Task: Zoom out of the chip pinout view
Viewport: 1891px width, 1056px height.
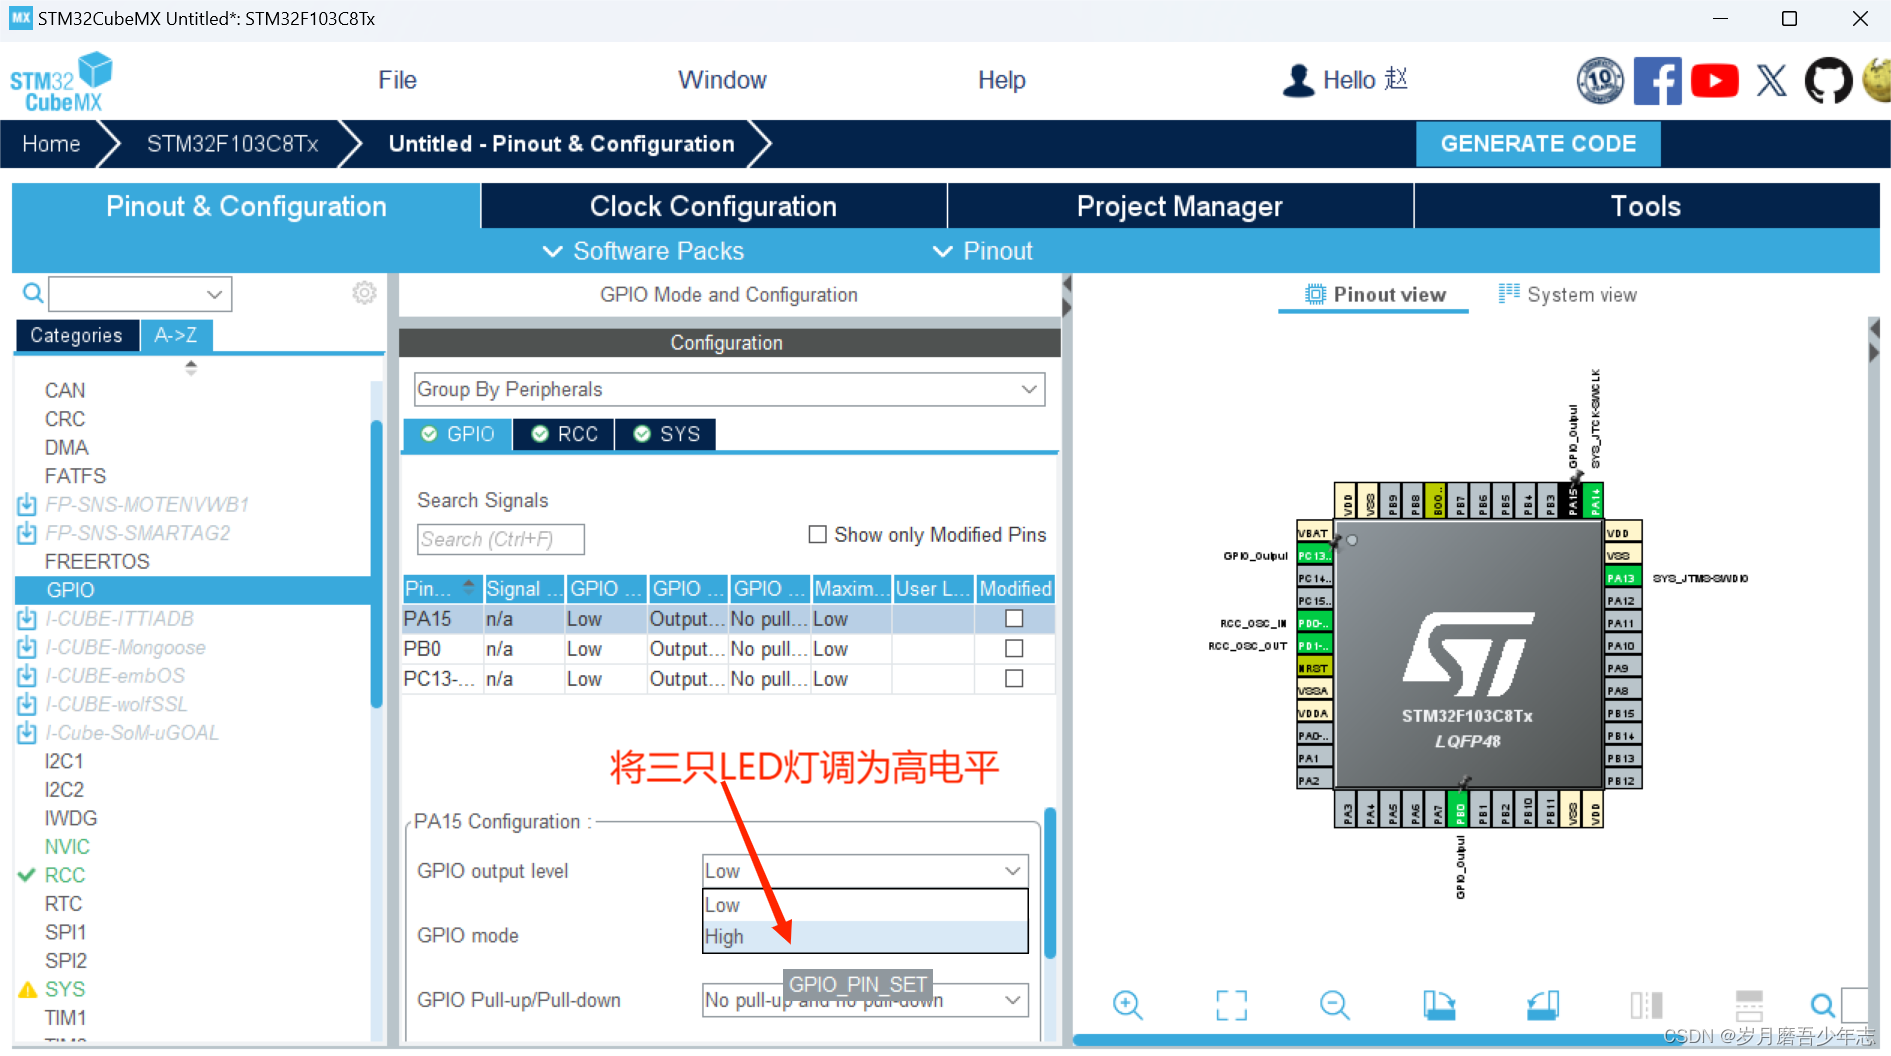Action: (1334, 1005)
